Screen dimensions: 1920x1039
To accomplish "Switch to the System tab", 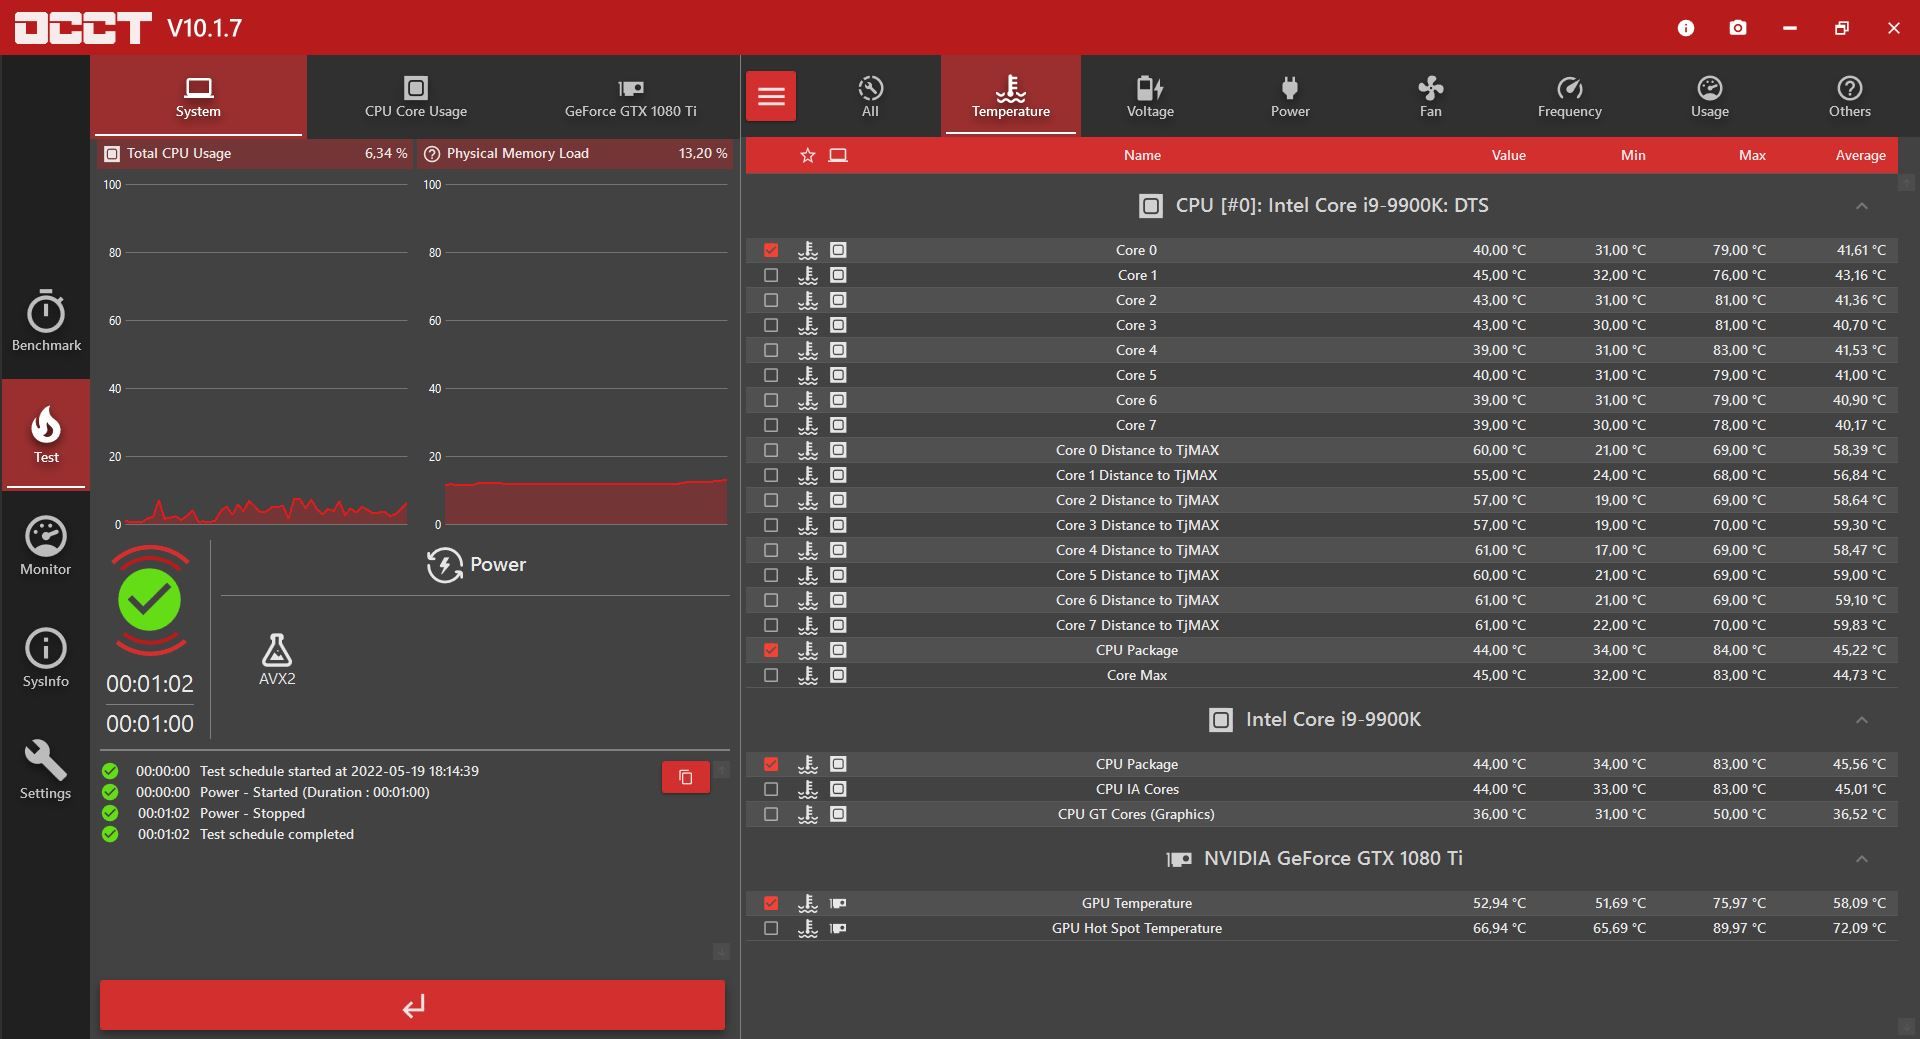I will pos(198,96).
